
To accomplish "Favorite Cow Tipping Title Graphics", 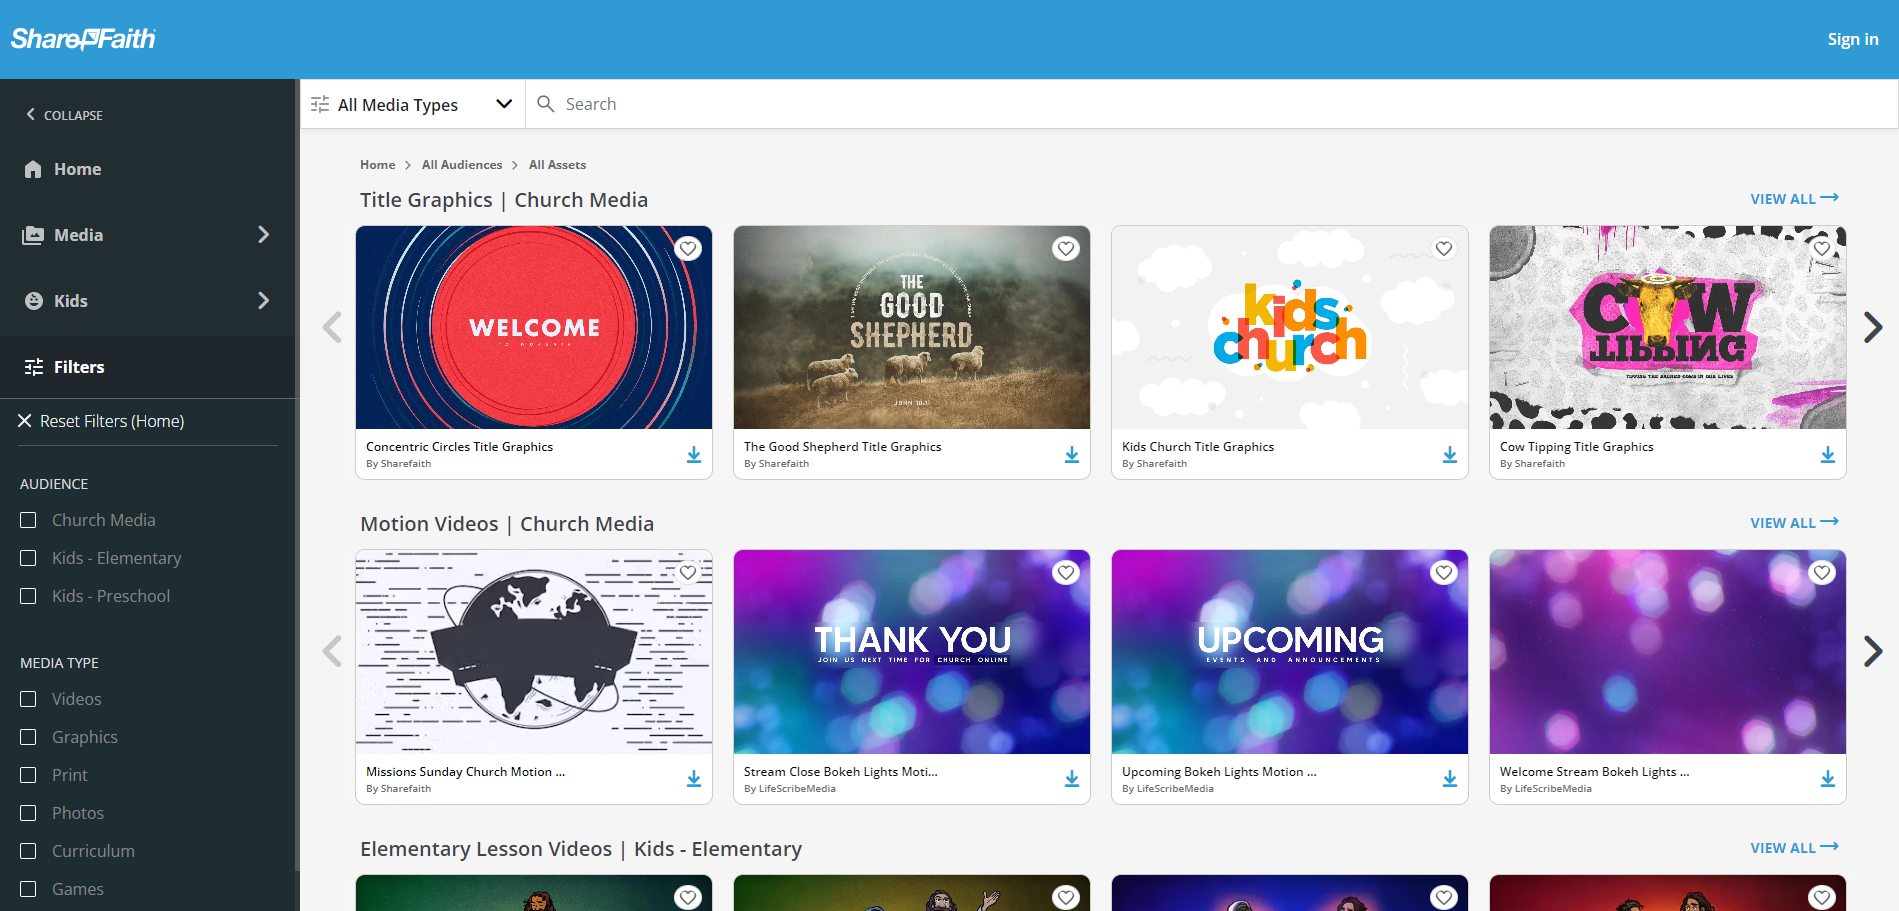I will click(x=1822, y=249).
